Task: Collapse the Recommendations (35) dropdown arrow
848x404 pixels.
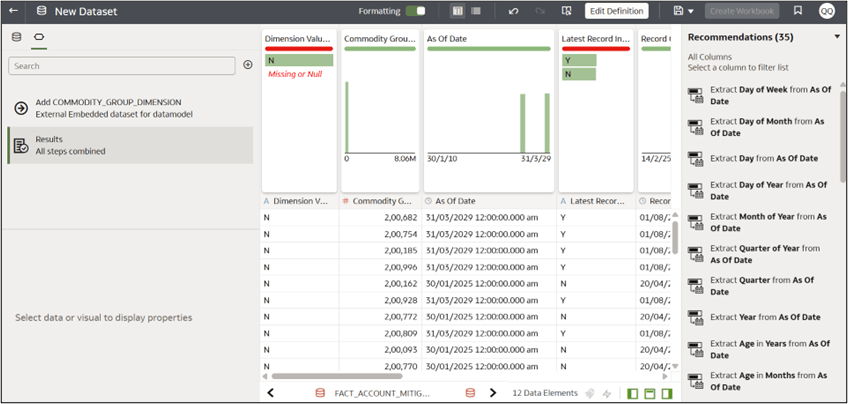Action: (x=838, y=37)
